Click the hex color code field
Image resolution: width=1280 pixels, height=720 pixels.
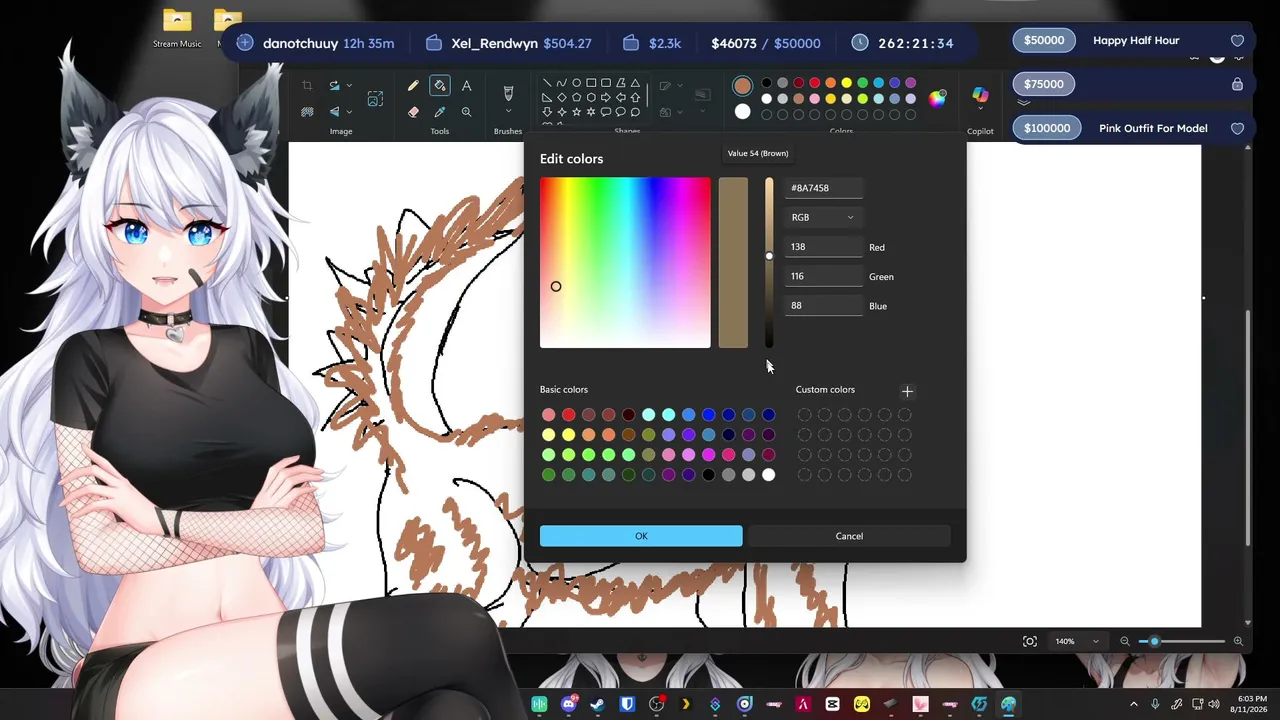pyautogui.click(x=823, y=188)
